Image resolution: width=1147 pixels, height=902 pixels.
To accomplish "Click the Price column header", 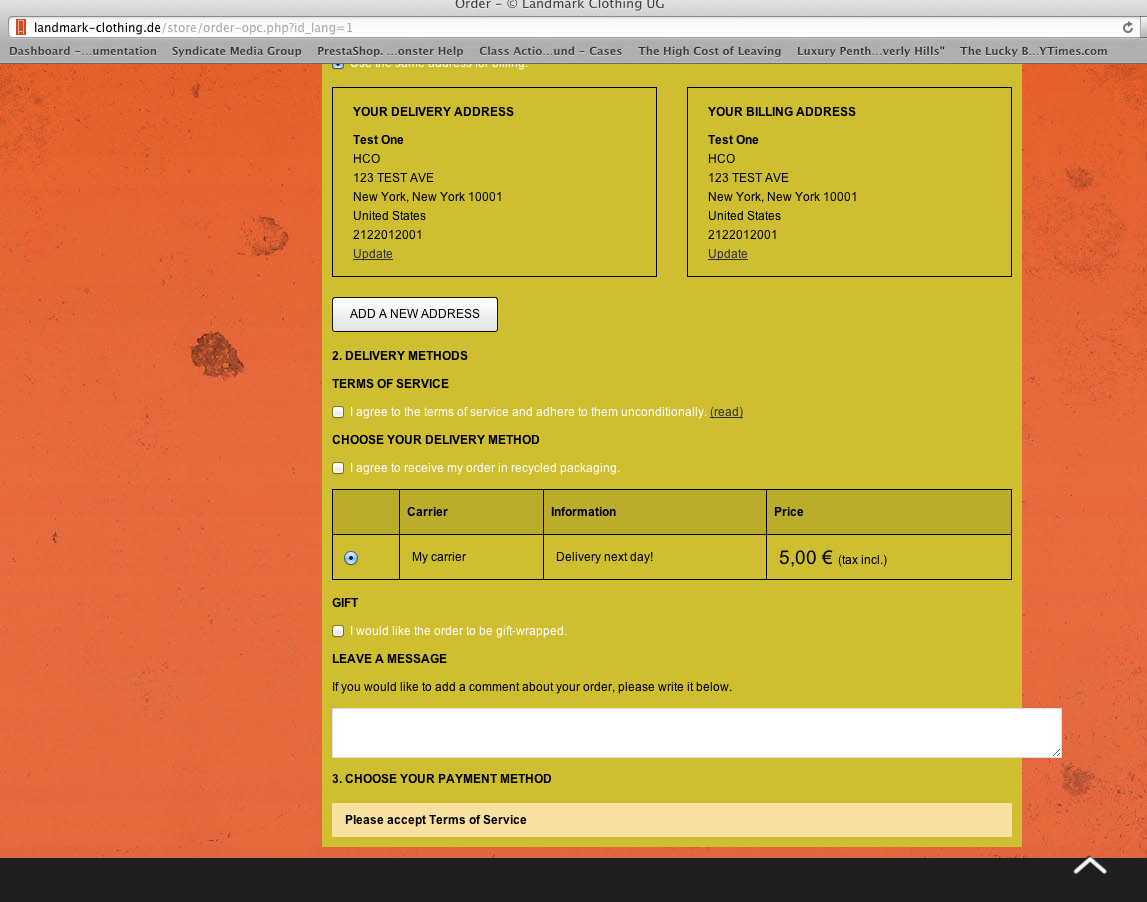I will point(889,512).
